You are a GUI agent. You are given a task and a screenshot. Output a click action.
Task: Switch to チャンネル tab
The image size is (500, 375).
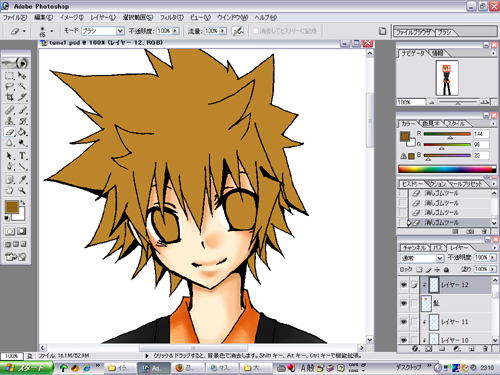pos(414,248)
